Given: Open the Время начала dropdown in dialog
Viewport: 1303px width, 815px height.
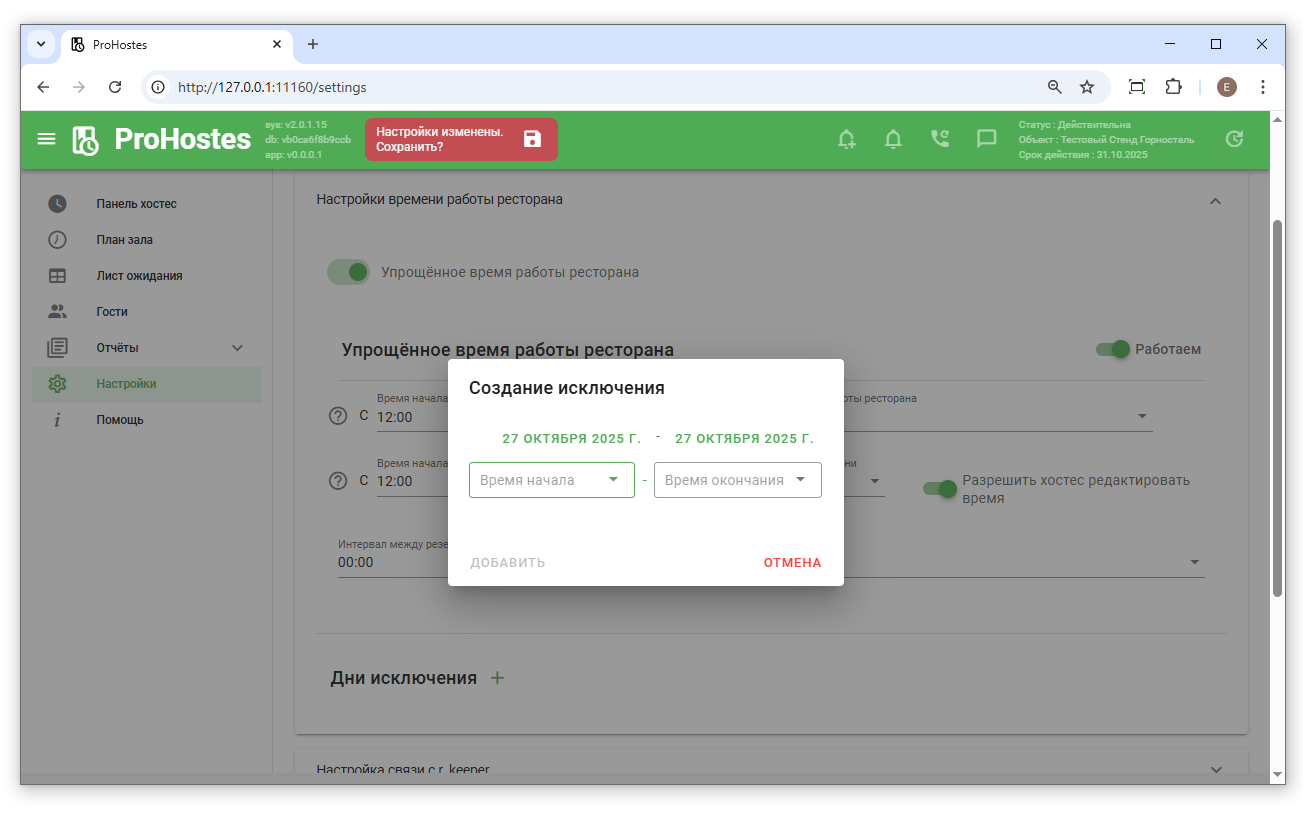Looking at the screenshot, I should click(551, 480).
